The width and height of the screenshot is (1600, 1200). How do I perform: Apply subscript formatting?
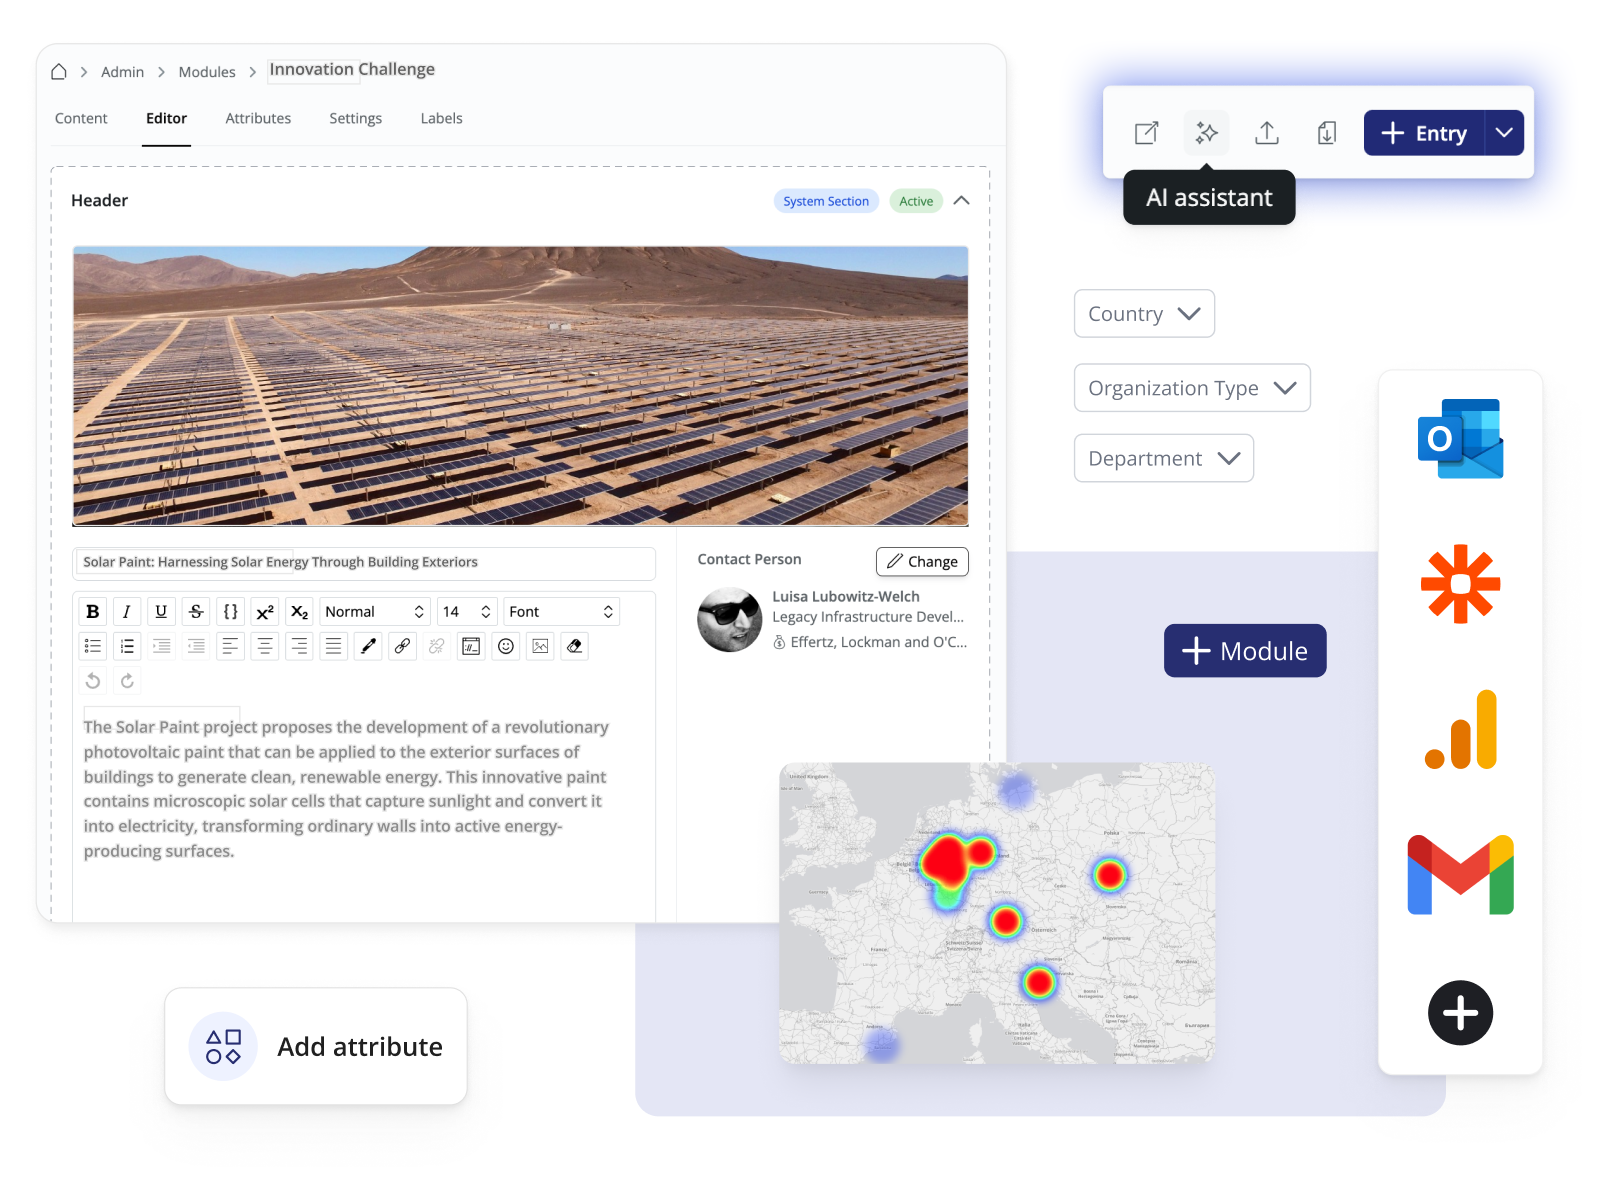[x=299, y=612]
